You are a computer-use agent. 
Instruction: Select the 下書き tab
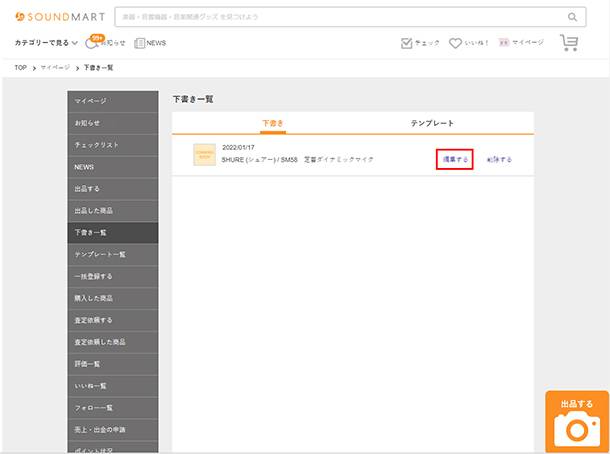[273, 123]
